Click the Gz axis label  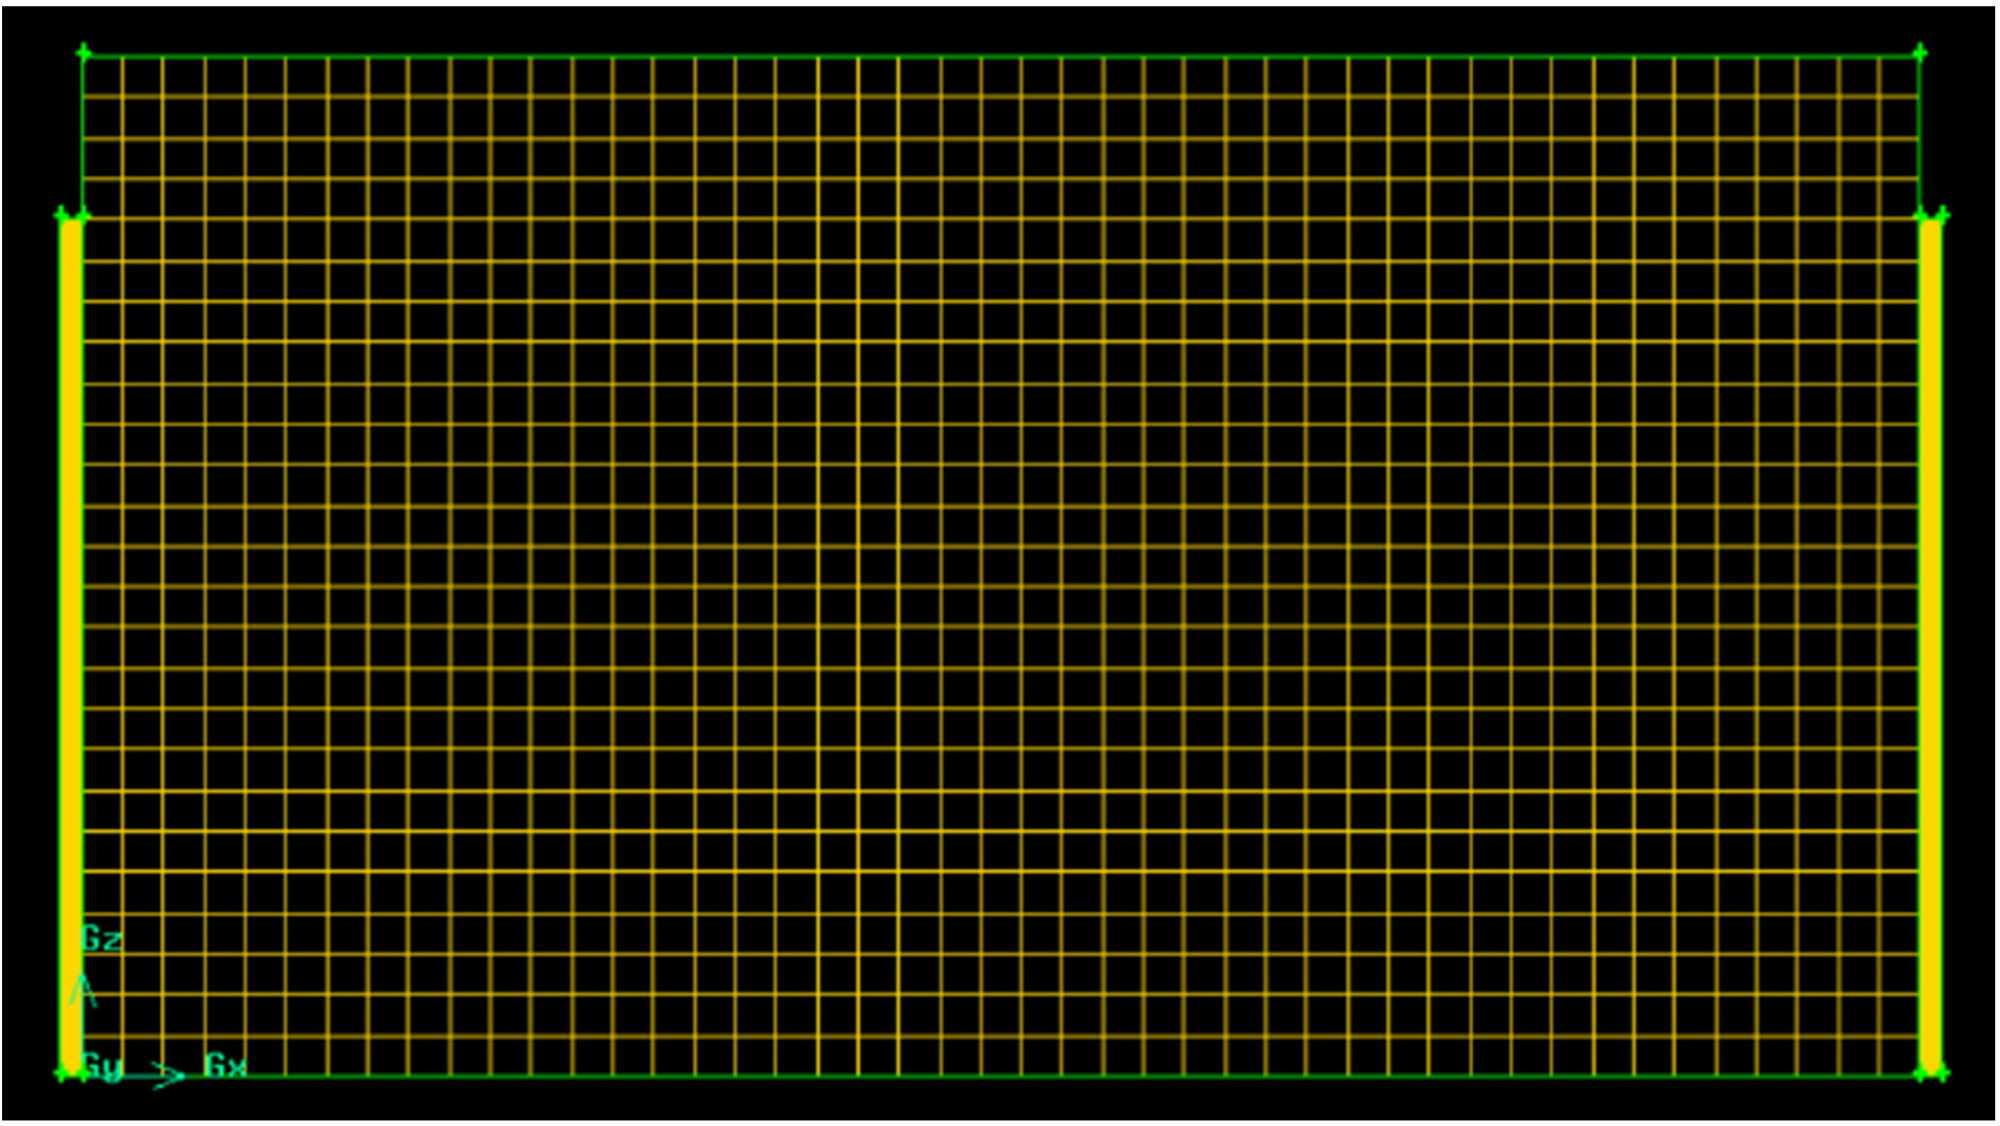point(101,939)
